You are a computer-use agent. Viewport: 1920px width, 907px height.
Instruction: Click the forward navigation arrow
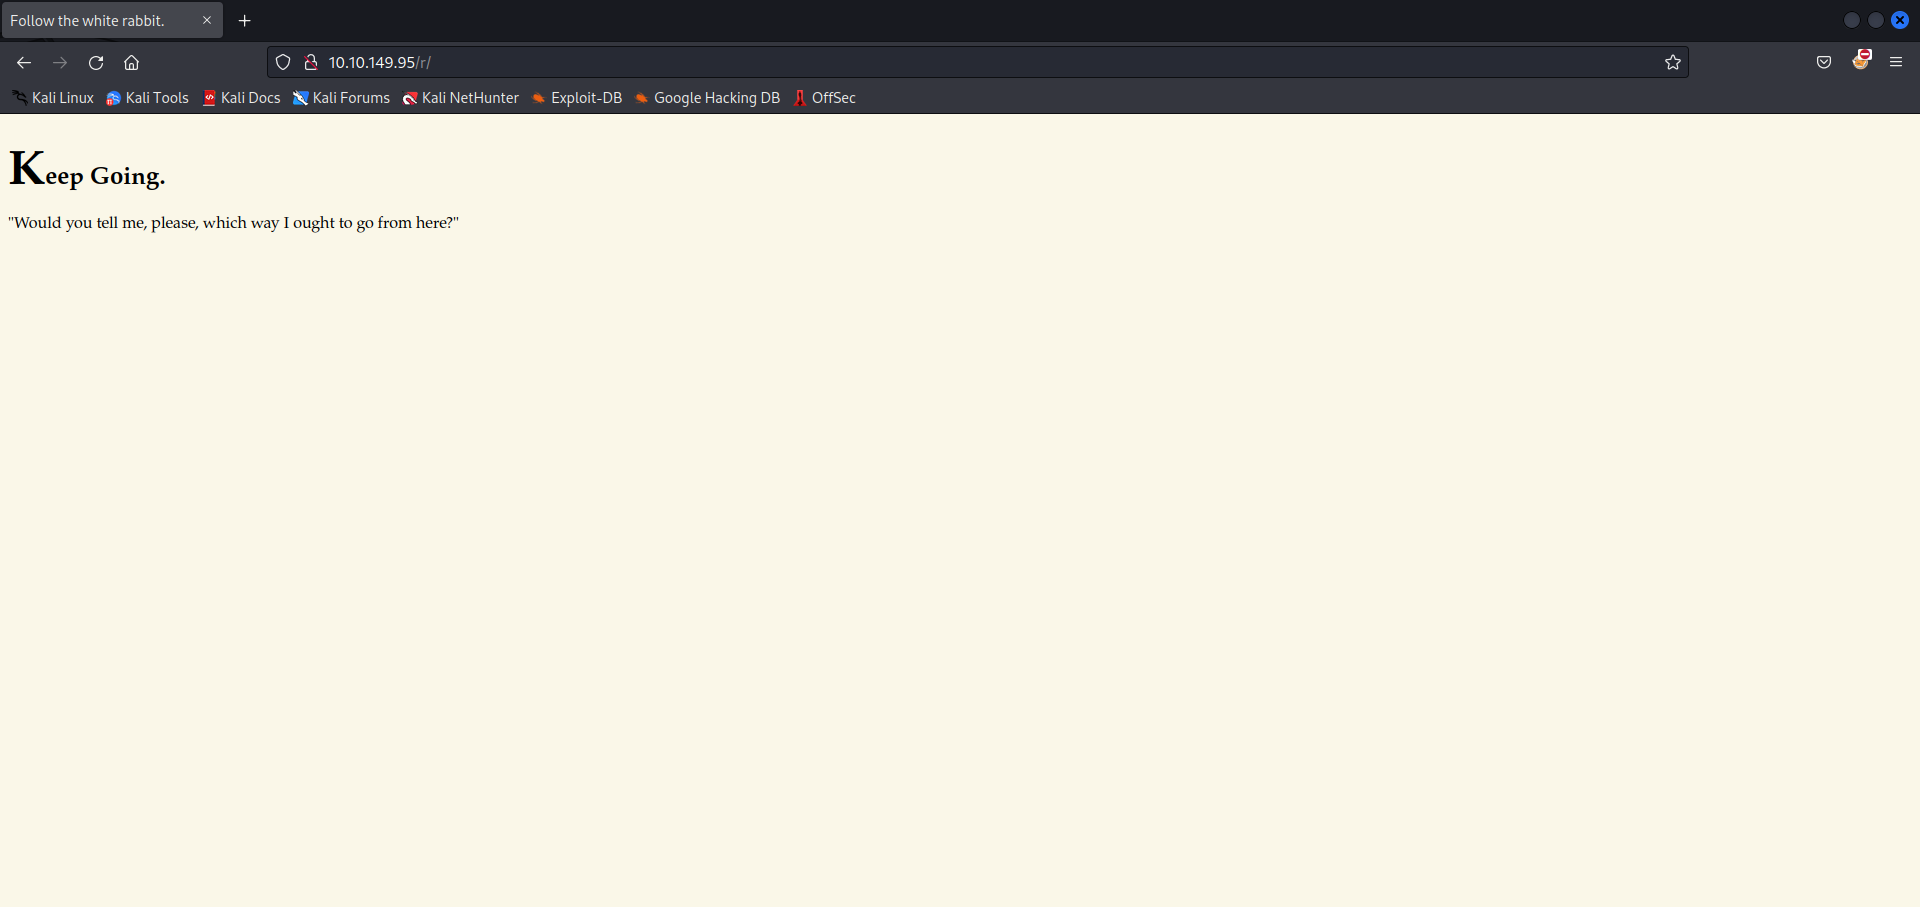tap(60, 62)
